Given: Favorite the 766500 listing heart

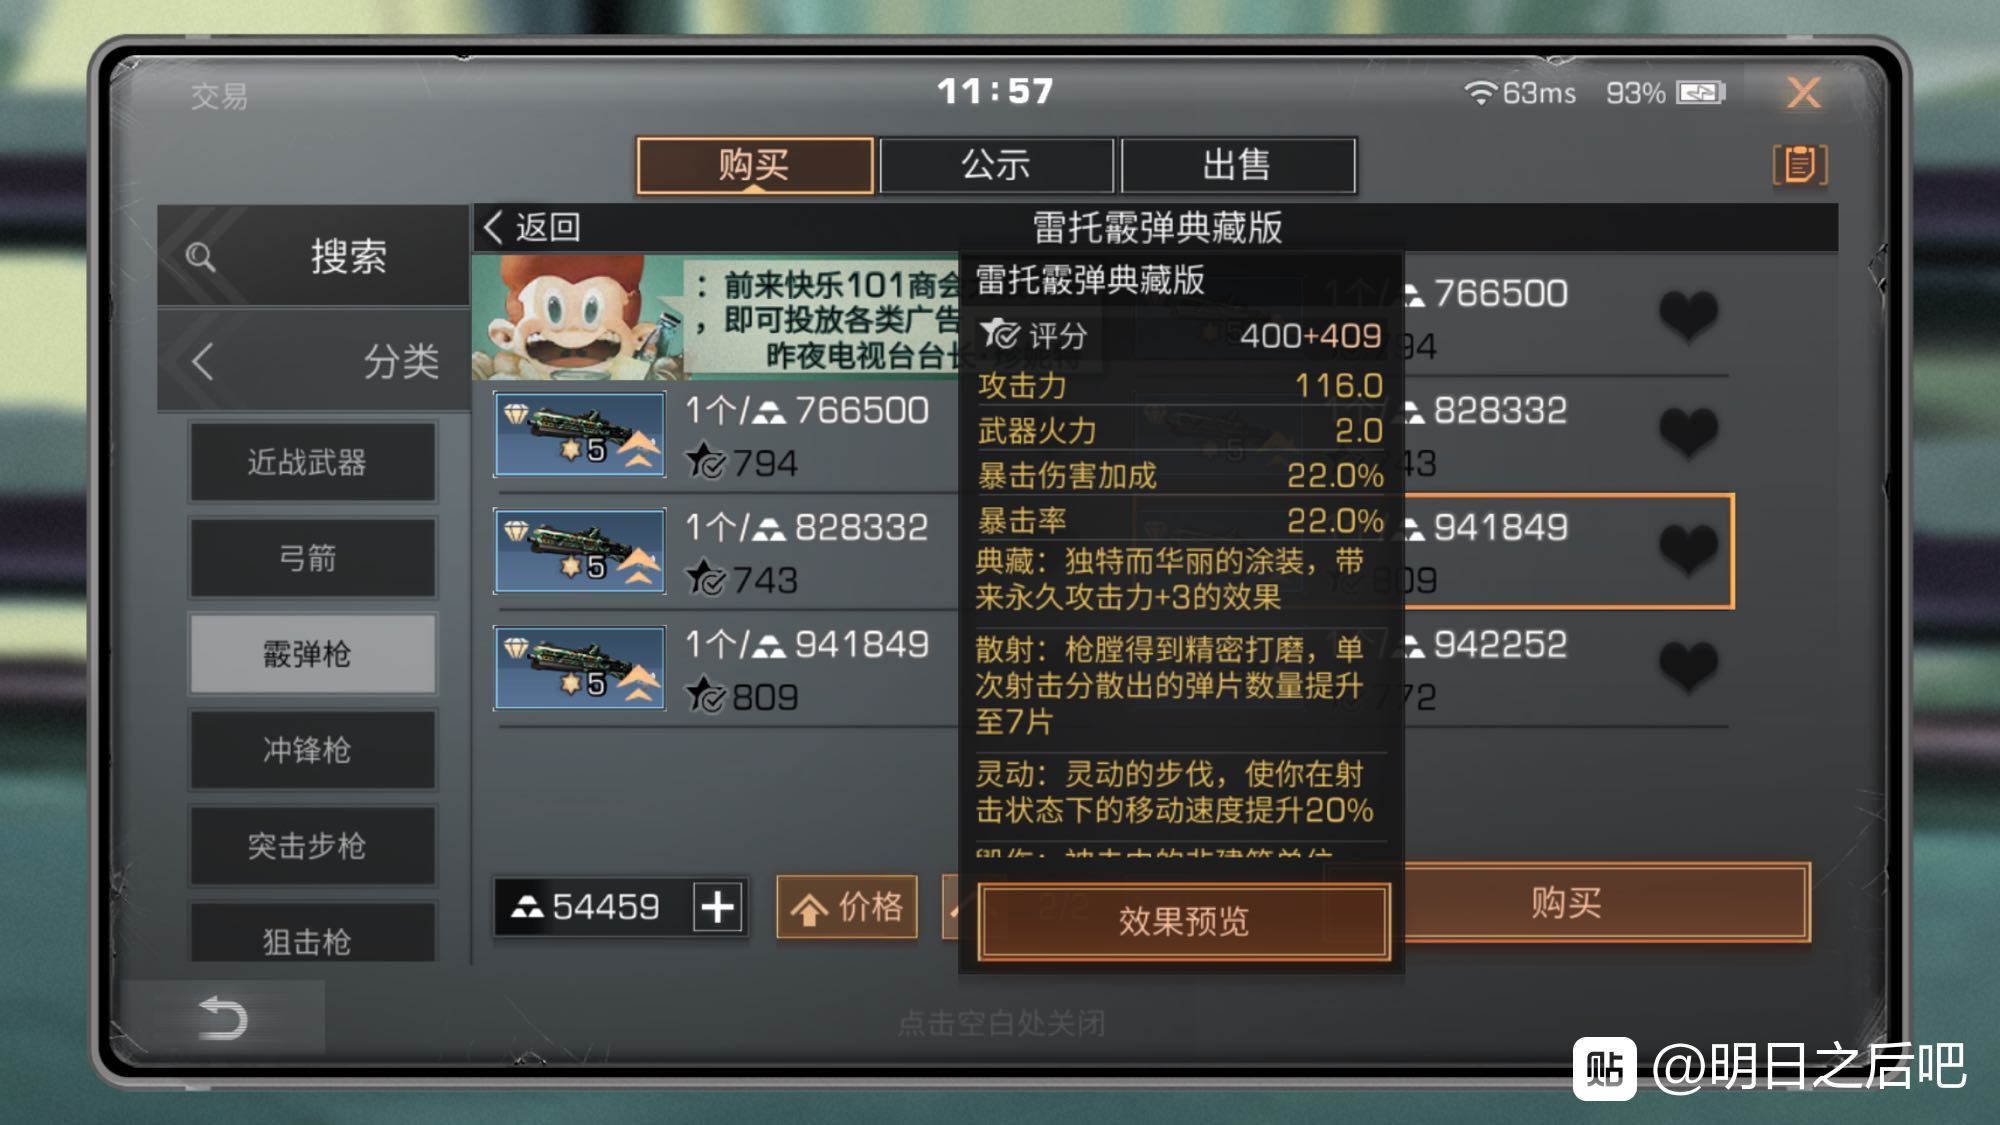Looking at the screenshot, I should click(x=1688, y=316).
